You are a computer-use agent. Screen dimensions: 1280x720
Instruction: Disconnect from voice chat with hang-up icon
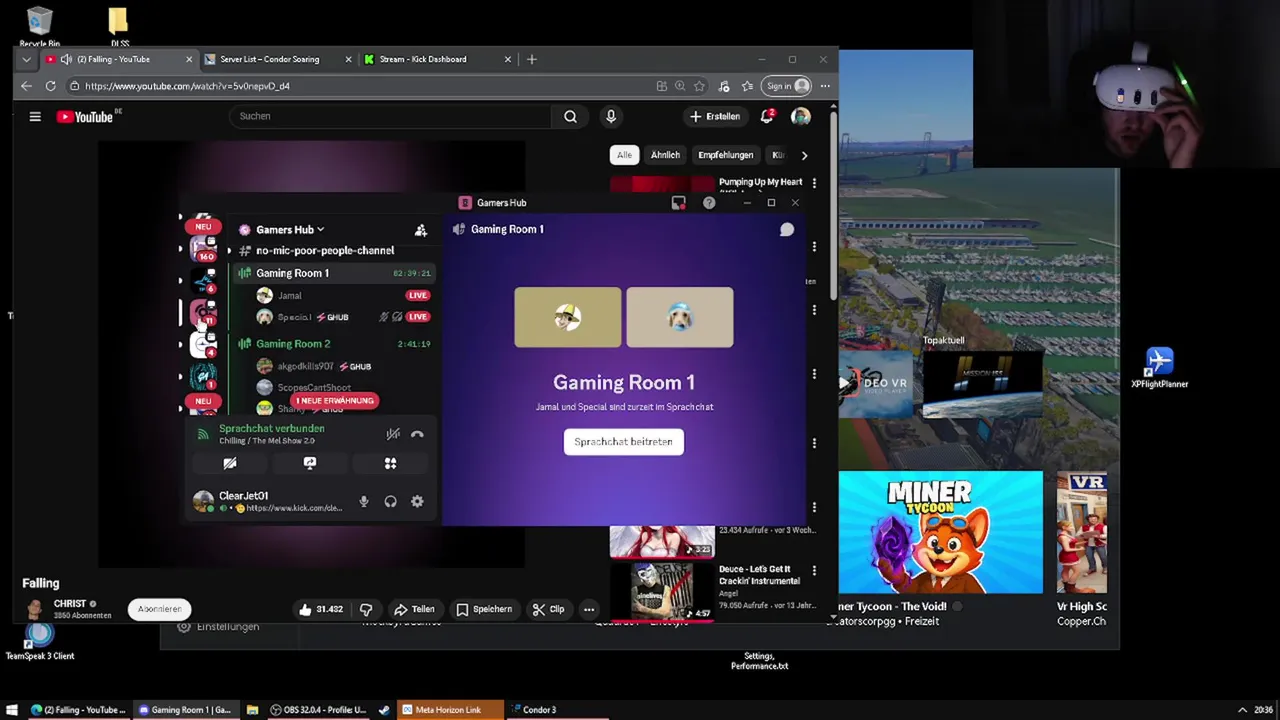click(x=417, y=434)
